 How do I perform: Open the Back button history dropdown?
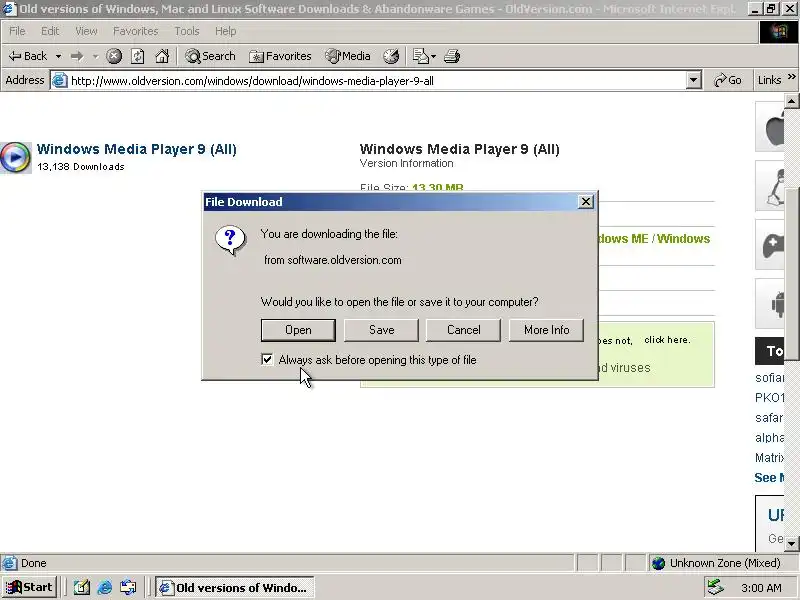click(x=59, y=56)
